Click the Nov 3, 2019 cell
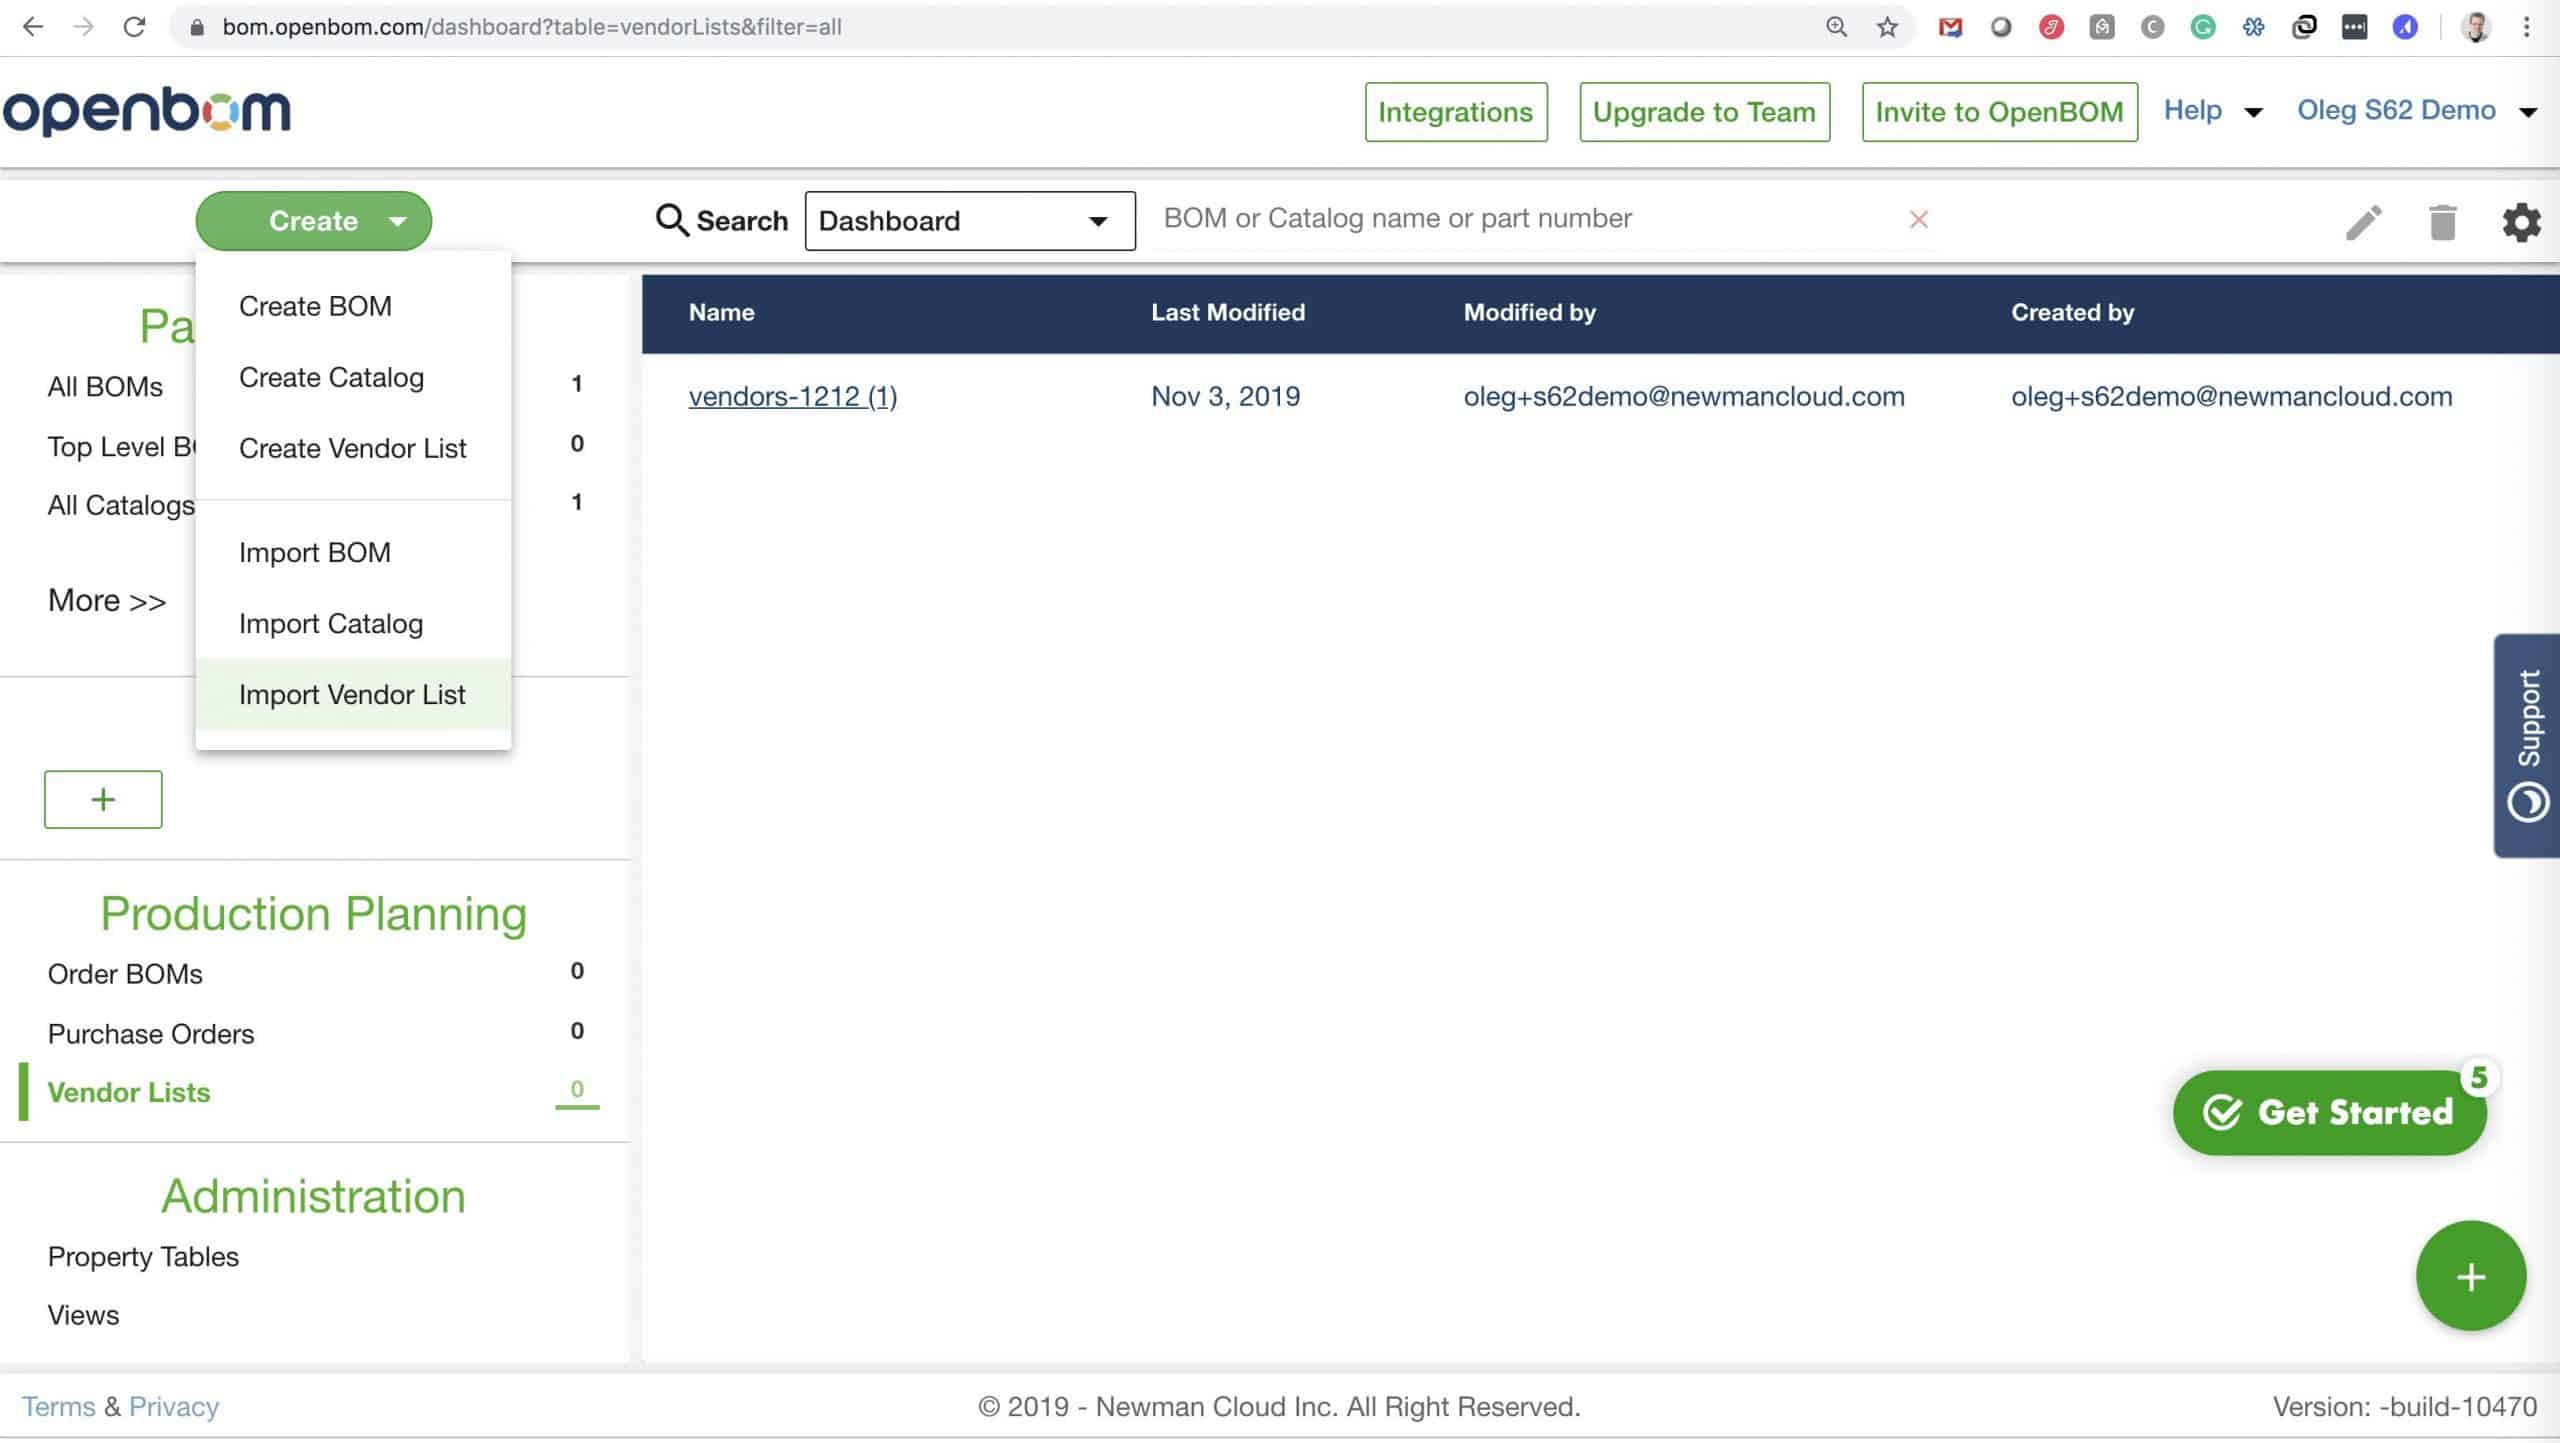This screenshot has height=1443, width=2560. (x=1226, y=397)
